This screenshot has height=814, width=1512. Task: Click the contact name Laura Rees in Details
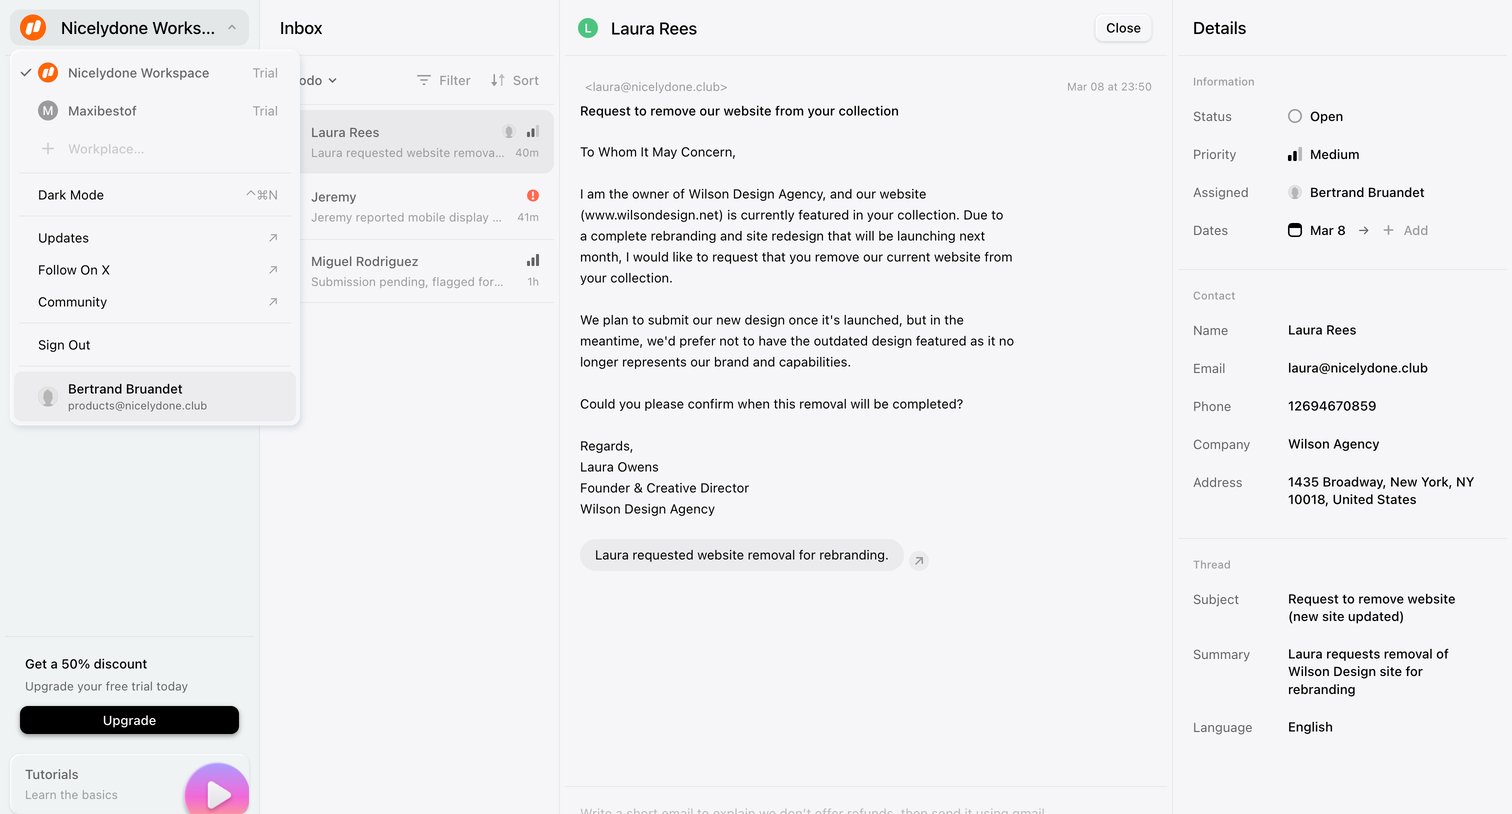click(1322, 330)
